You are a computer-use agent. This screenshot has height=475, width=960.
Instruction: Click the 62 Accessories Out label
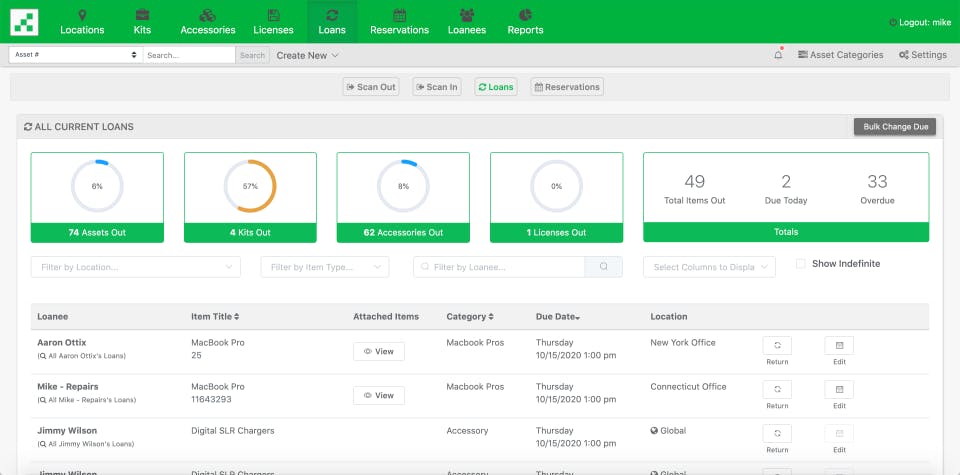coord(403,233)
